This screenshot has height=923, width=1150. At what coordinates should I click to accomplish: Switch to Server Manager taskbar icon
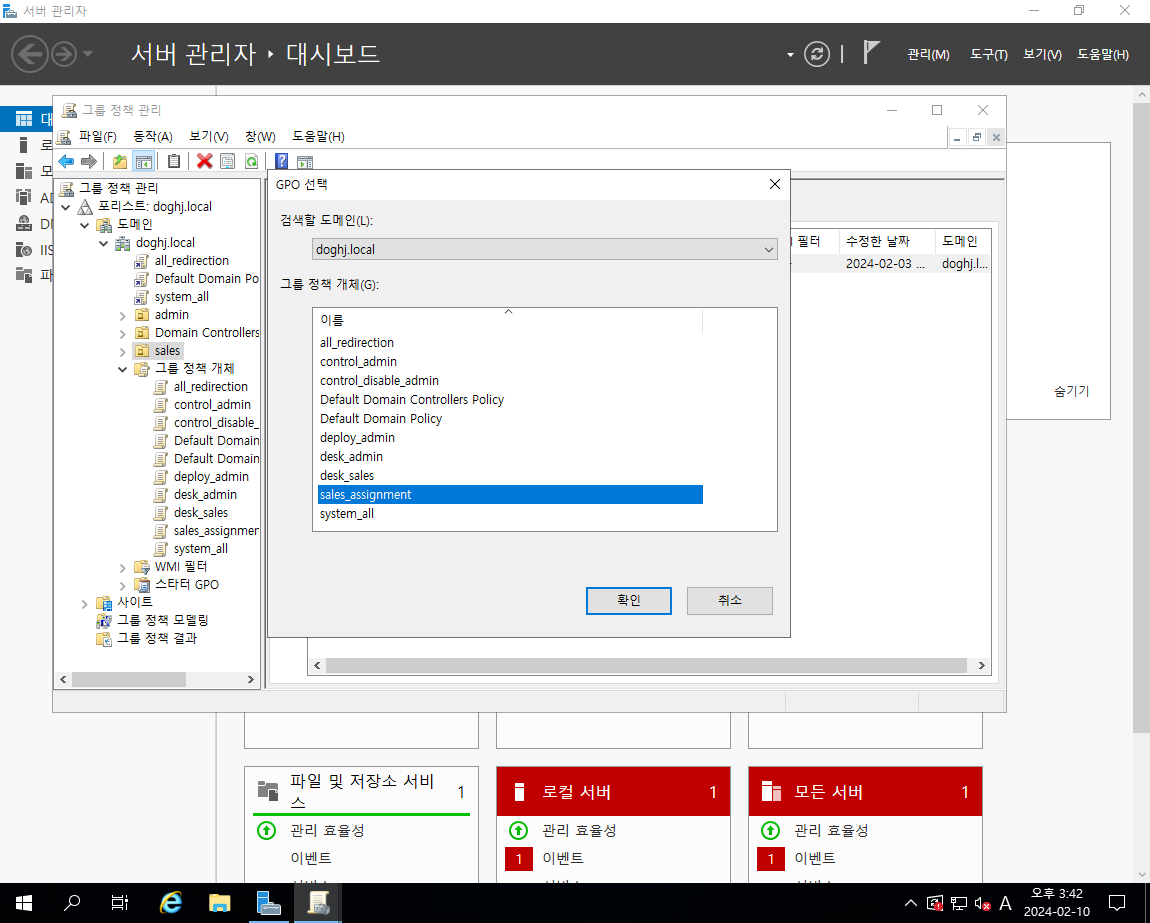point(268,902)
